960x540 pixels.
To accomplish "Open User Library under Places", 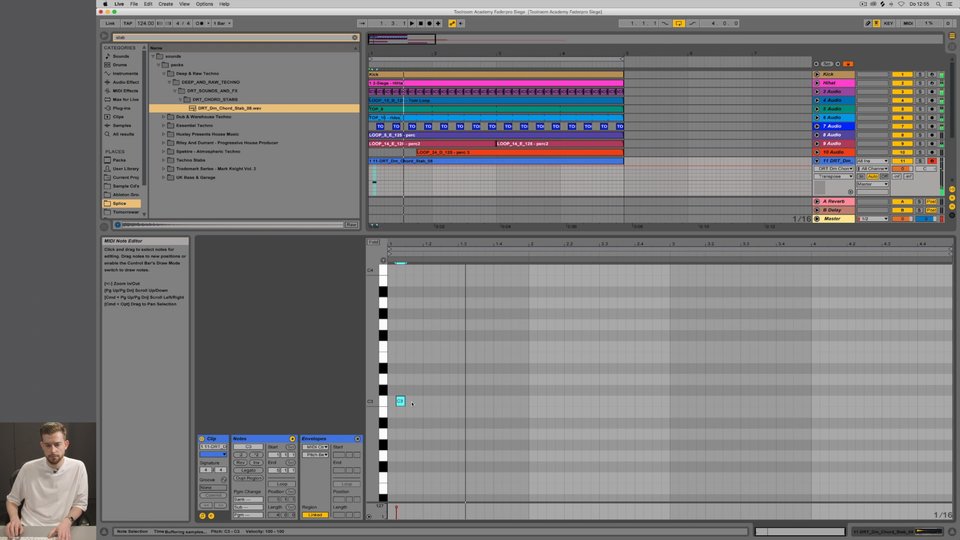I will [126, 168].
